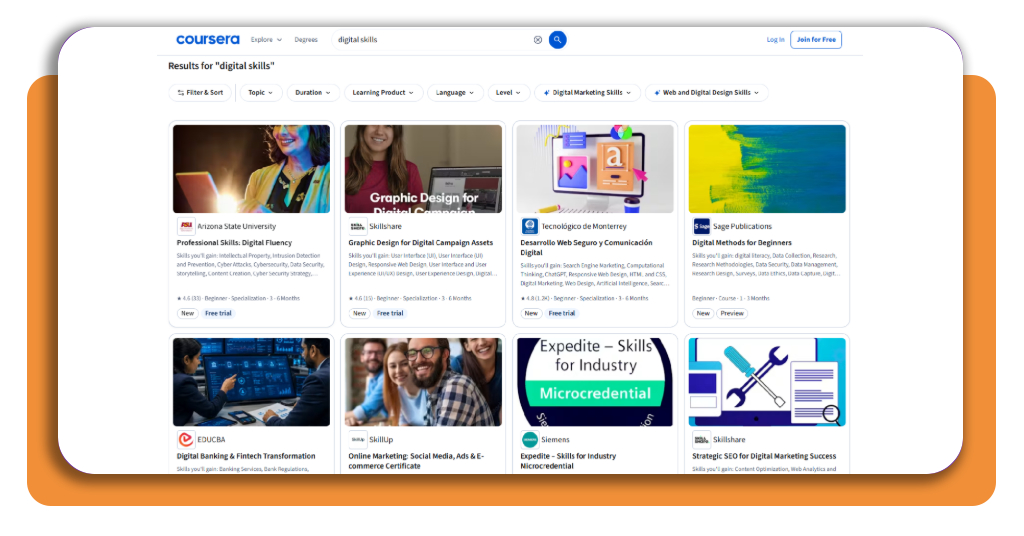
Task: Click the New tag on Digital Methods card
Action: pos(703,313)
